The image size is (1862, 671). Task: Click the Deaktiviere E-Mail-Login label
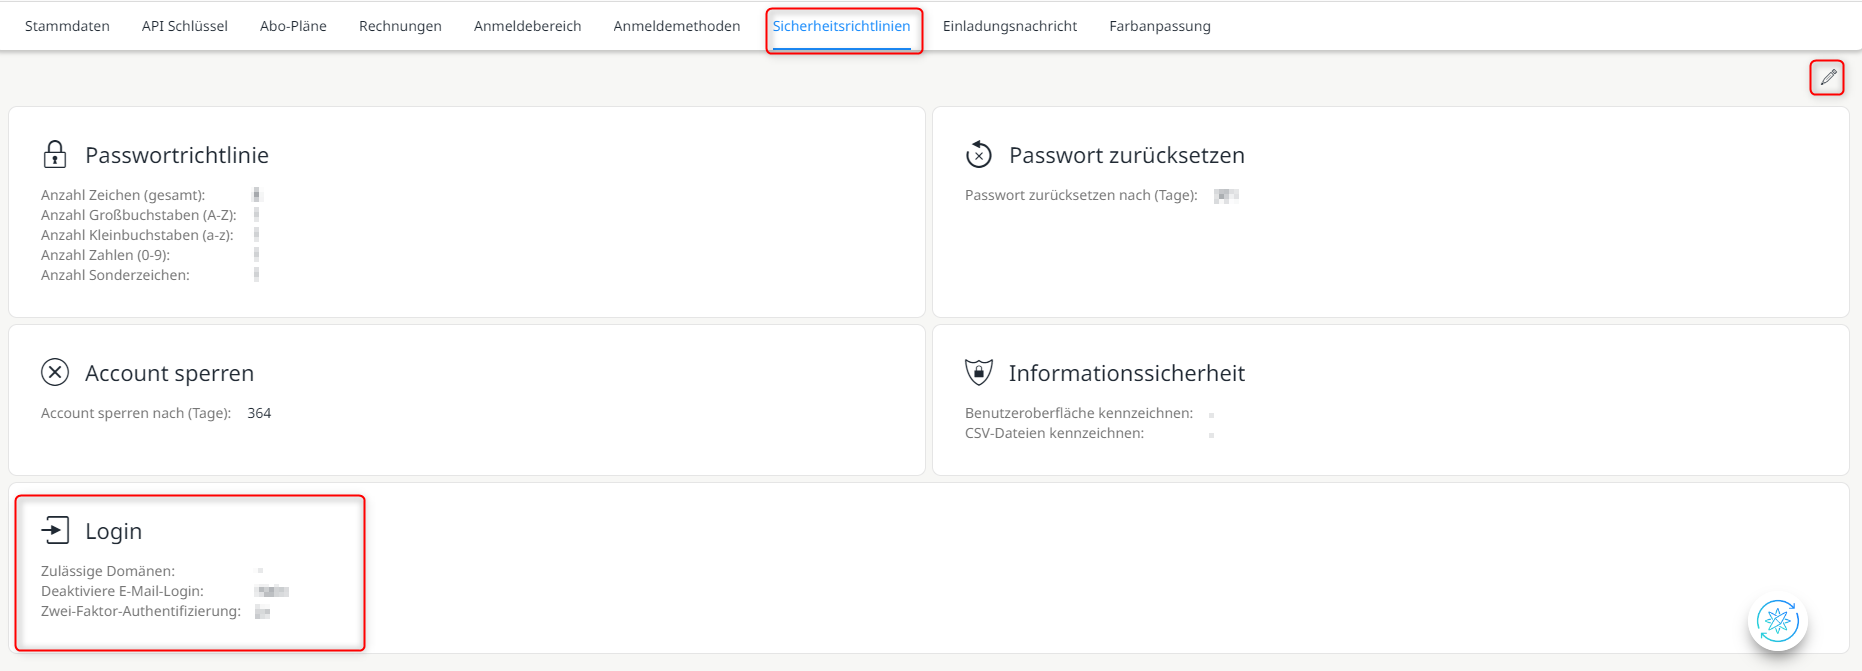pos(122,591)
